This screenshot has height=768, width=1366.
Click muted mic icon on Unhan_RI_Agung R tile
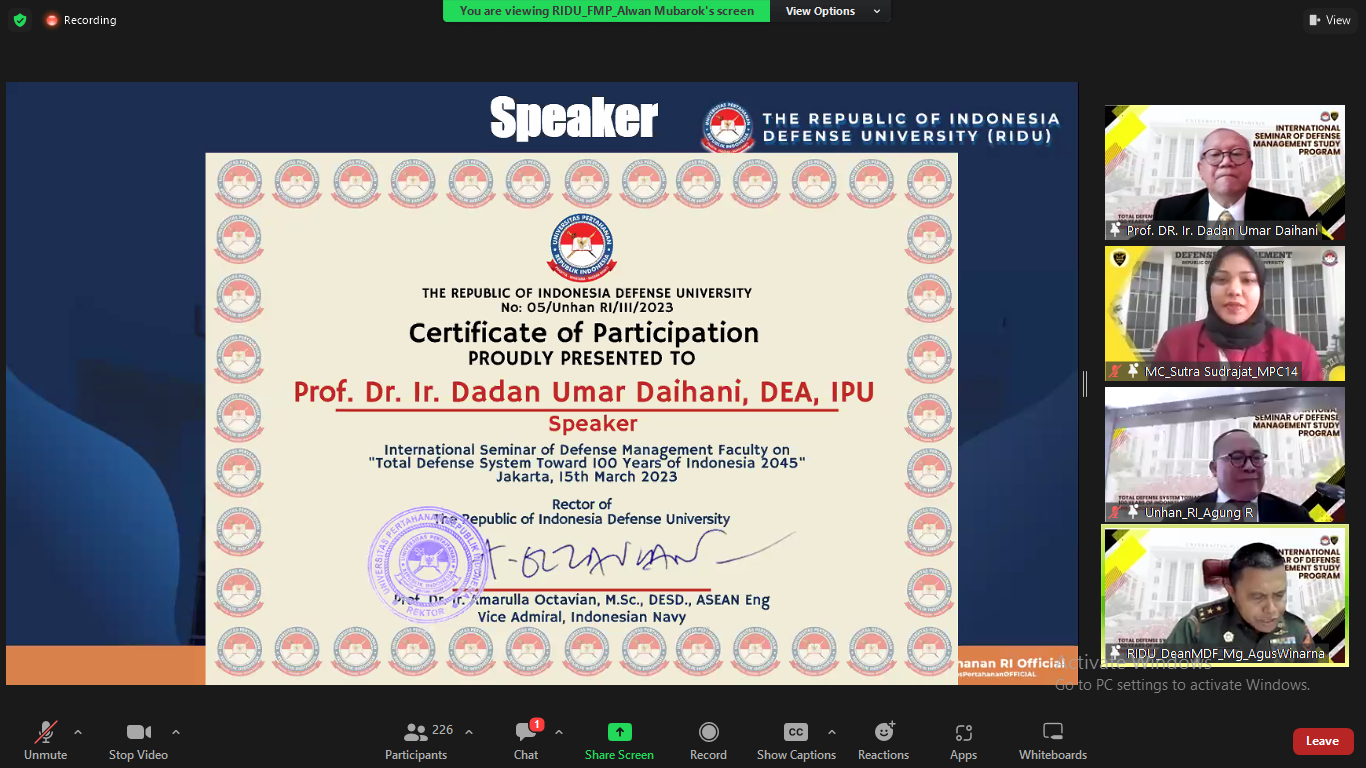pyautogui.click(x=1116, y=512)
